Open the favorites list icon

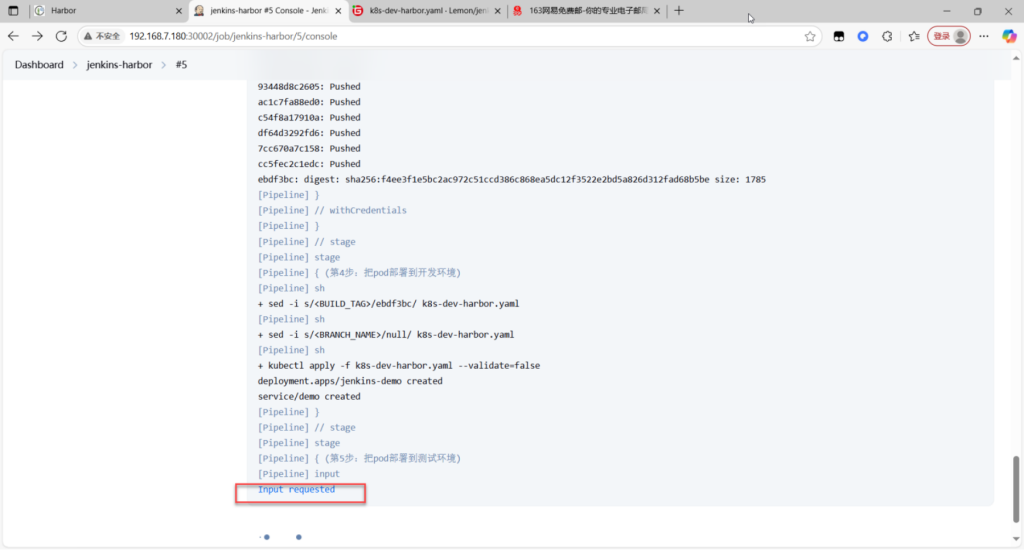[914, 36]
